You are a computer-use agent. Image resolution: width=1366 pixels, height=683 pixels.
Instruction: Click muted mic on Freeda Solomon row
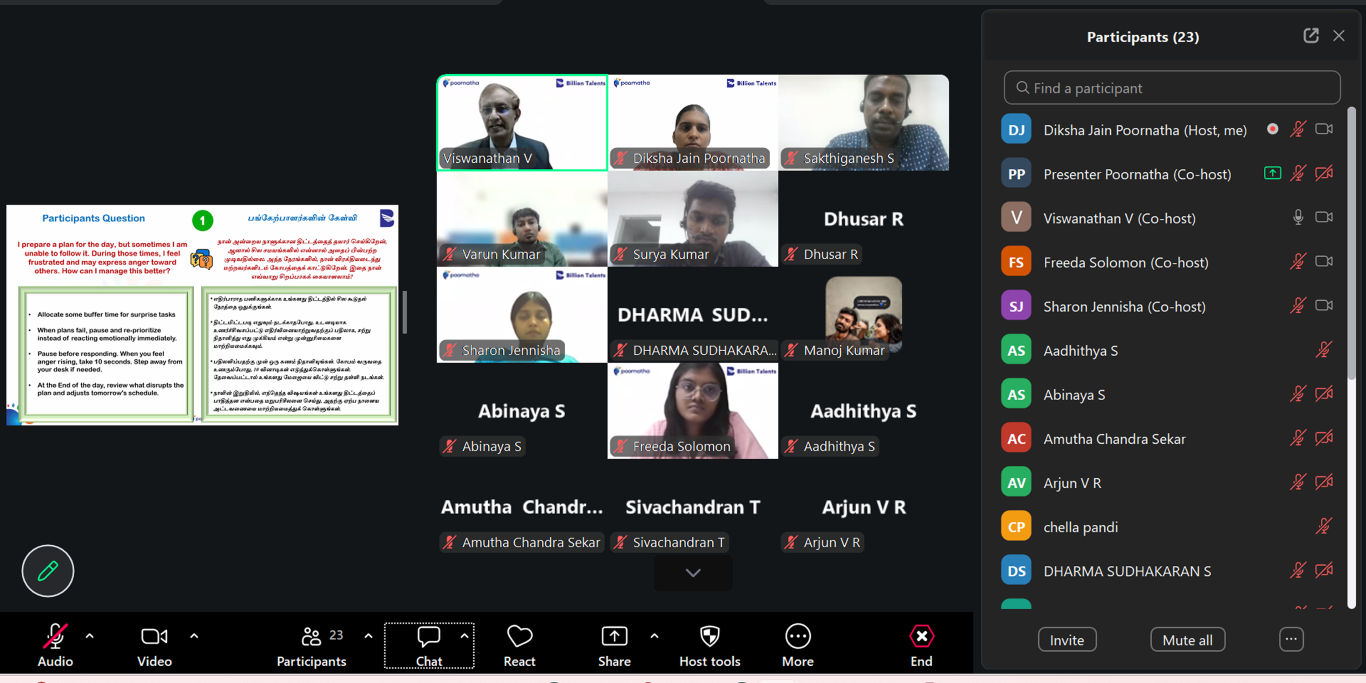click(x=1298, y=262)
